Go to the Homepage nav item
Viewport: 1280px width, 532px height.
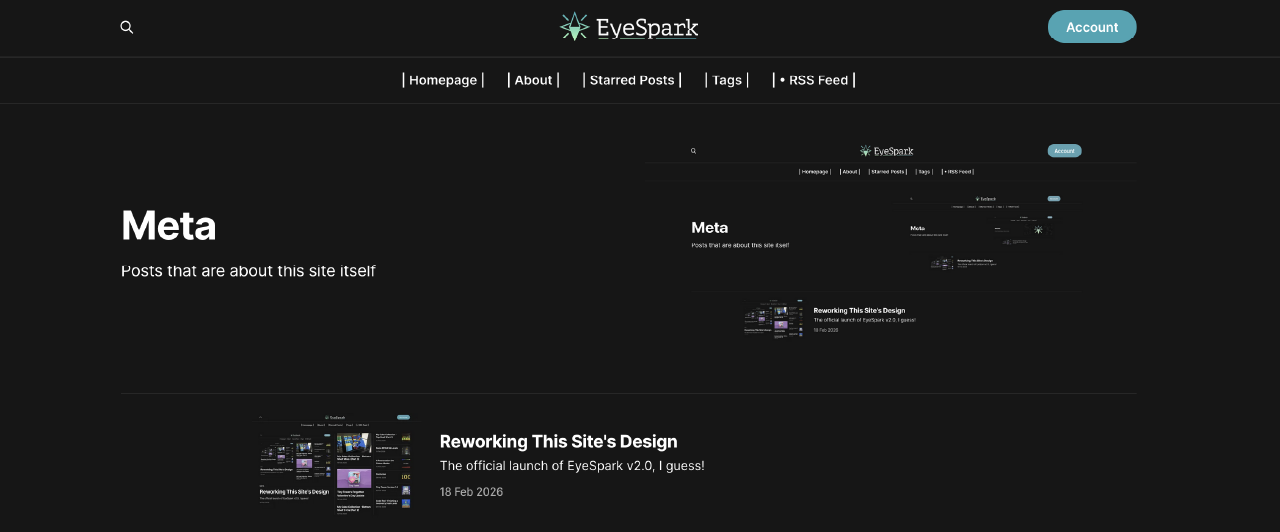[443, 80]
